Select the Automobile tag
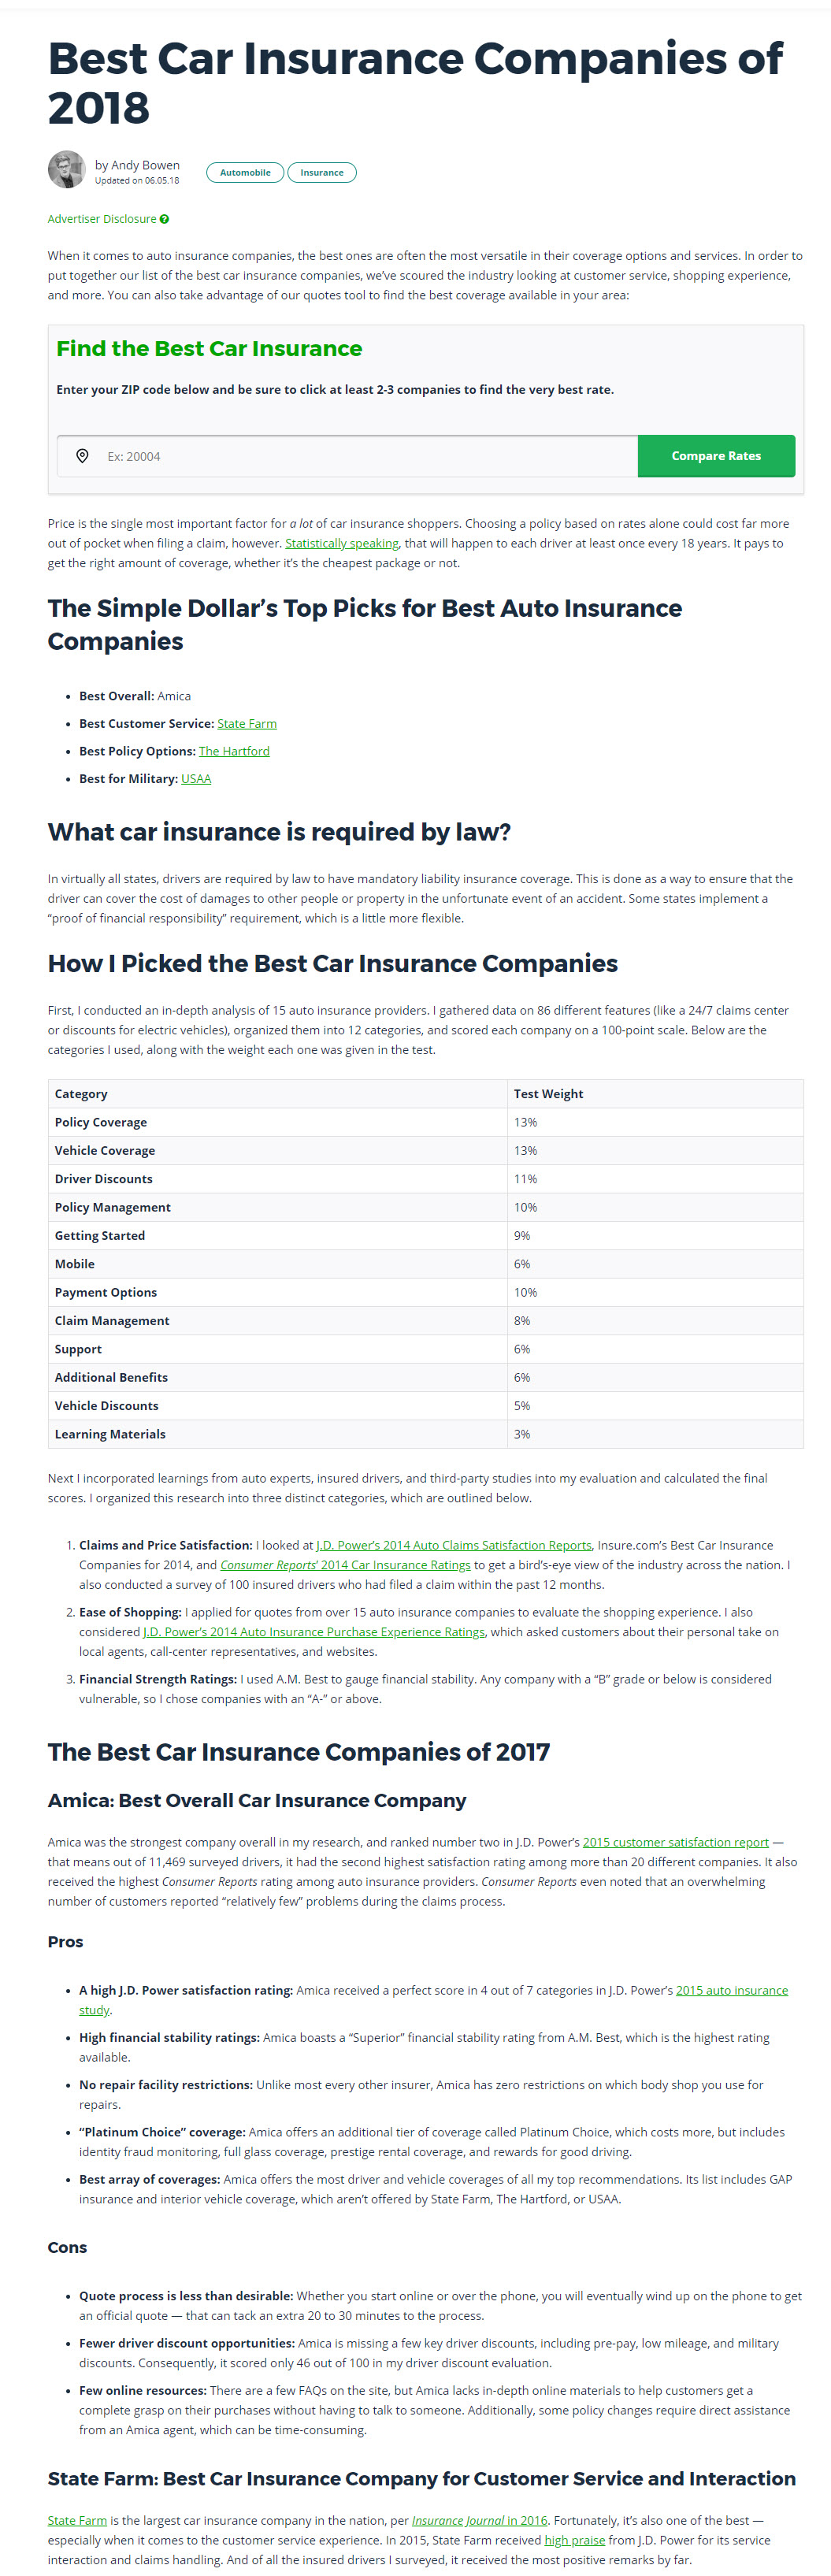The image size is (831, 2576). click(x=245, y=173)
